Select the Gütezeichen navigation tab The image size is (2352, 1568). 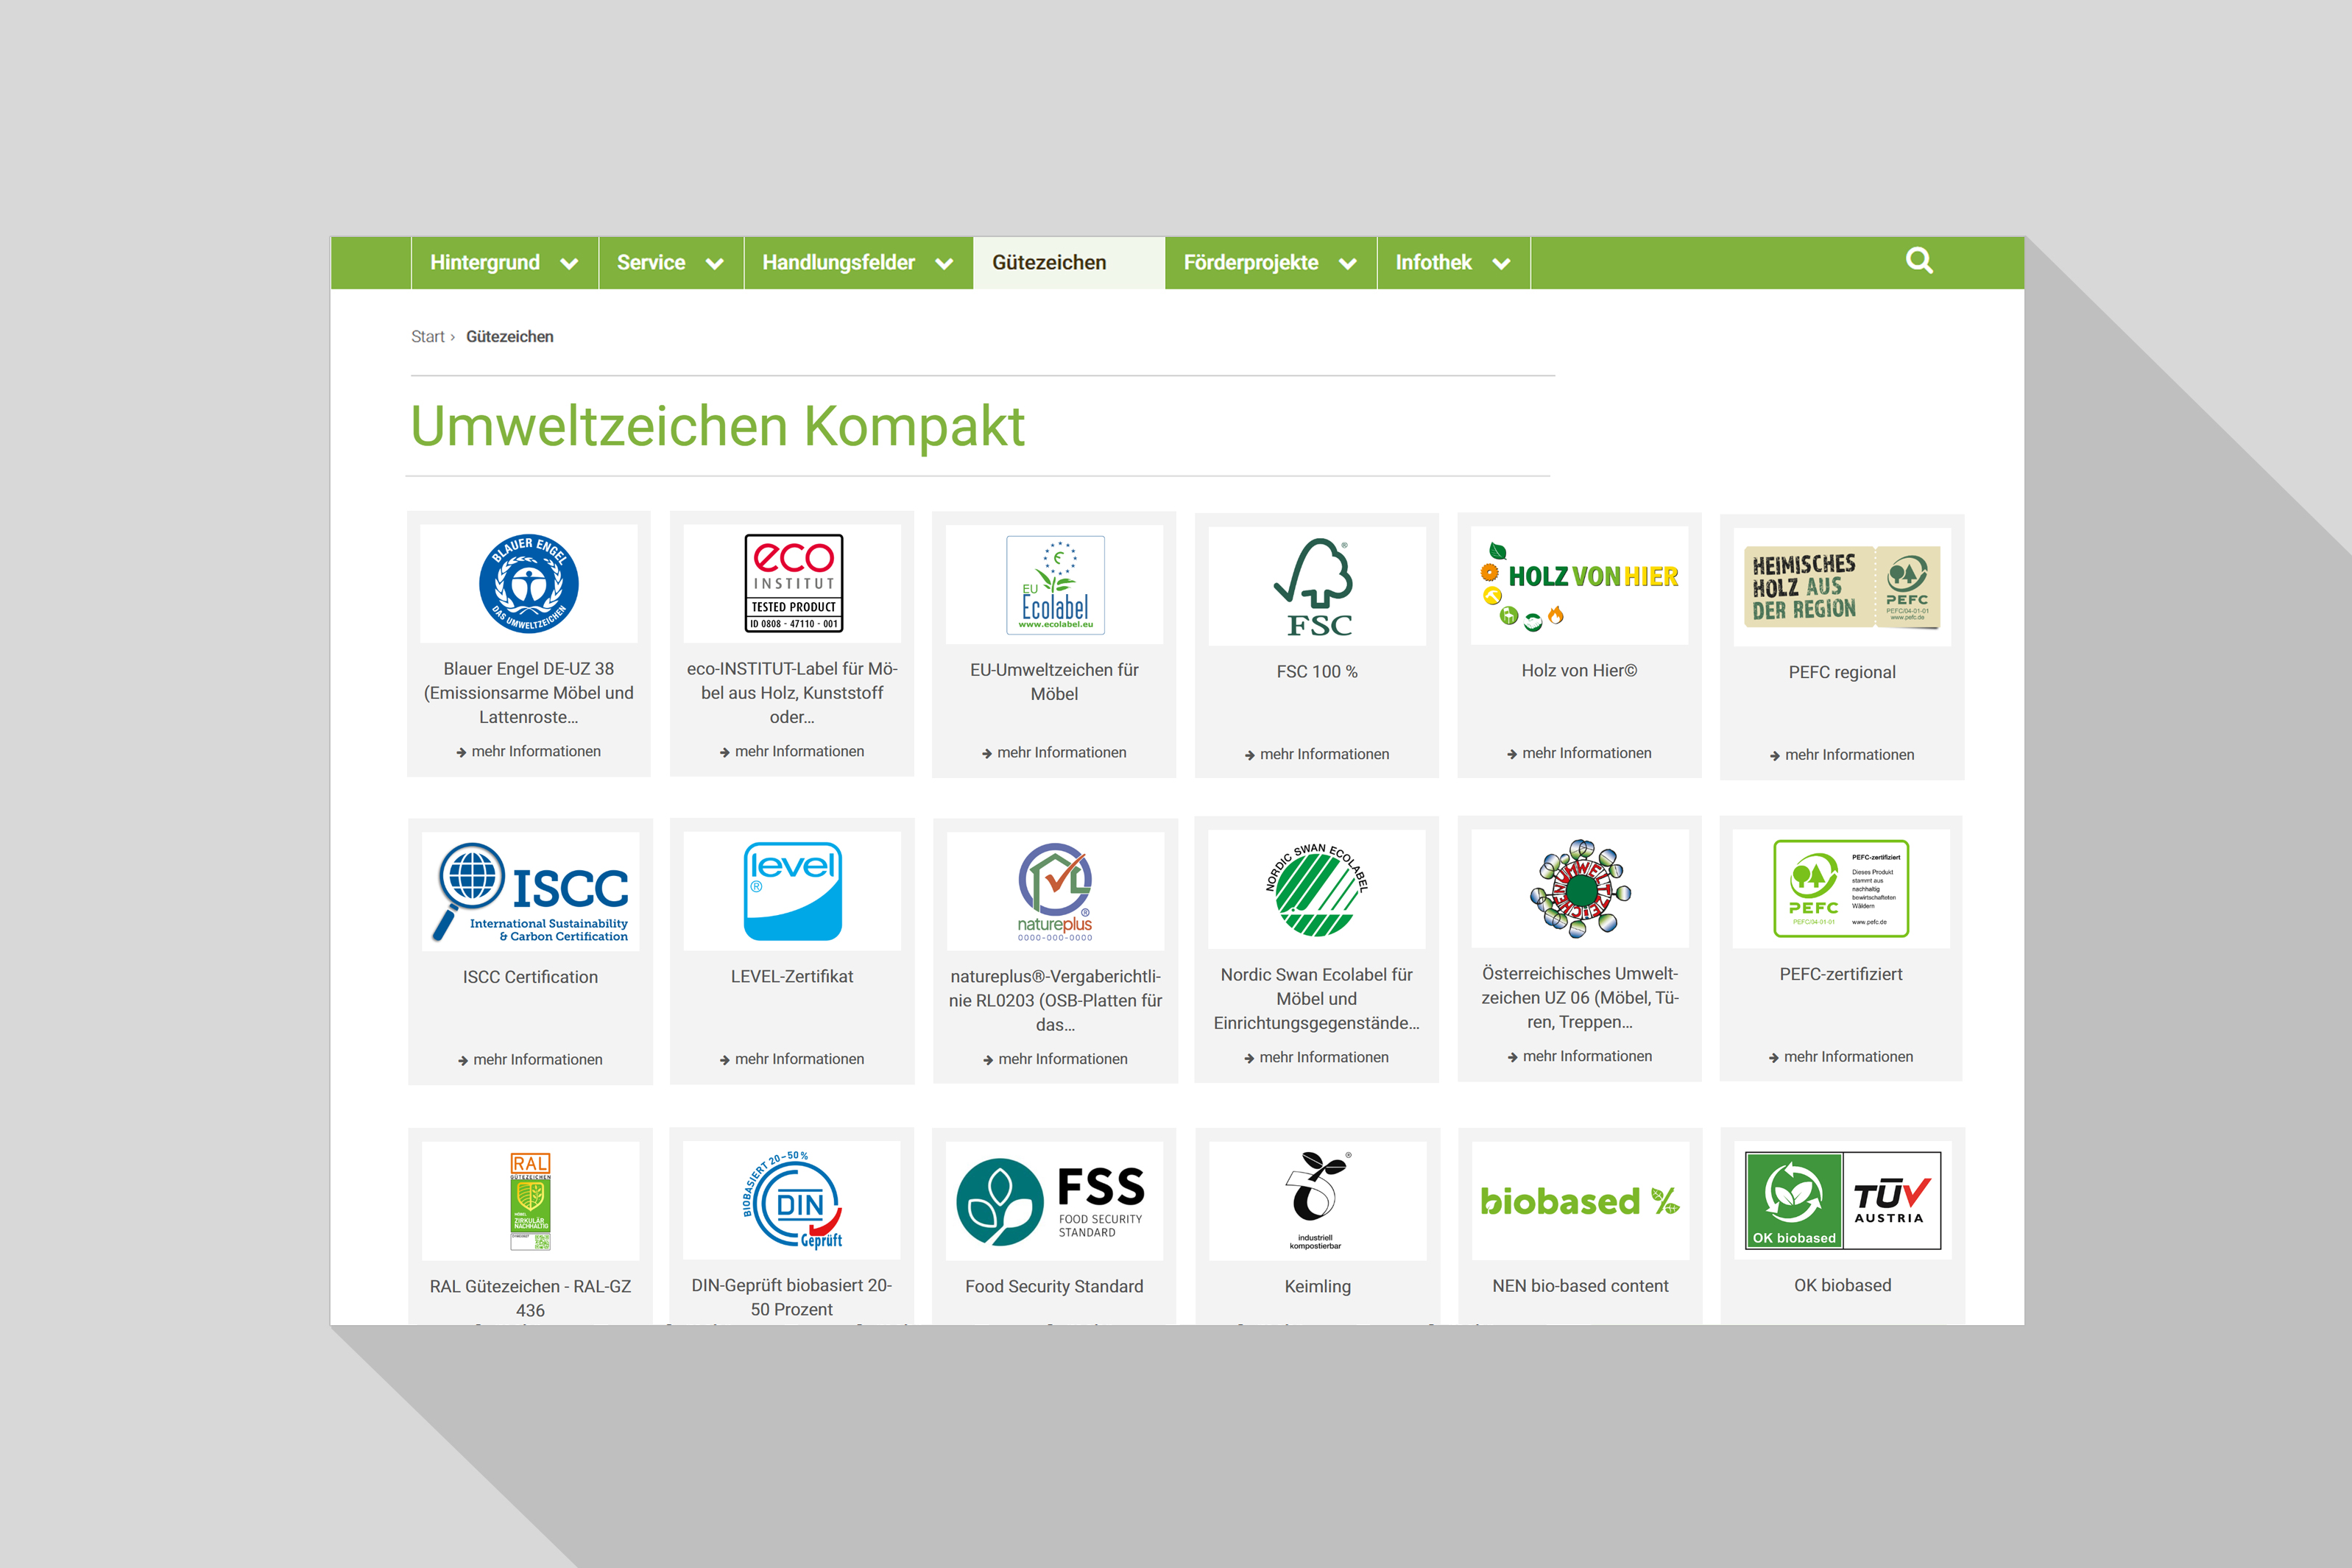point(1049,263)
